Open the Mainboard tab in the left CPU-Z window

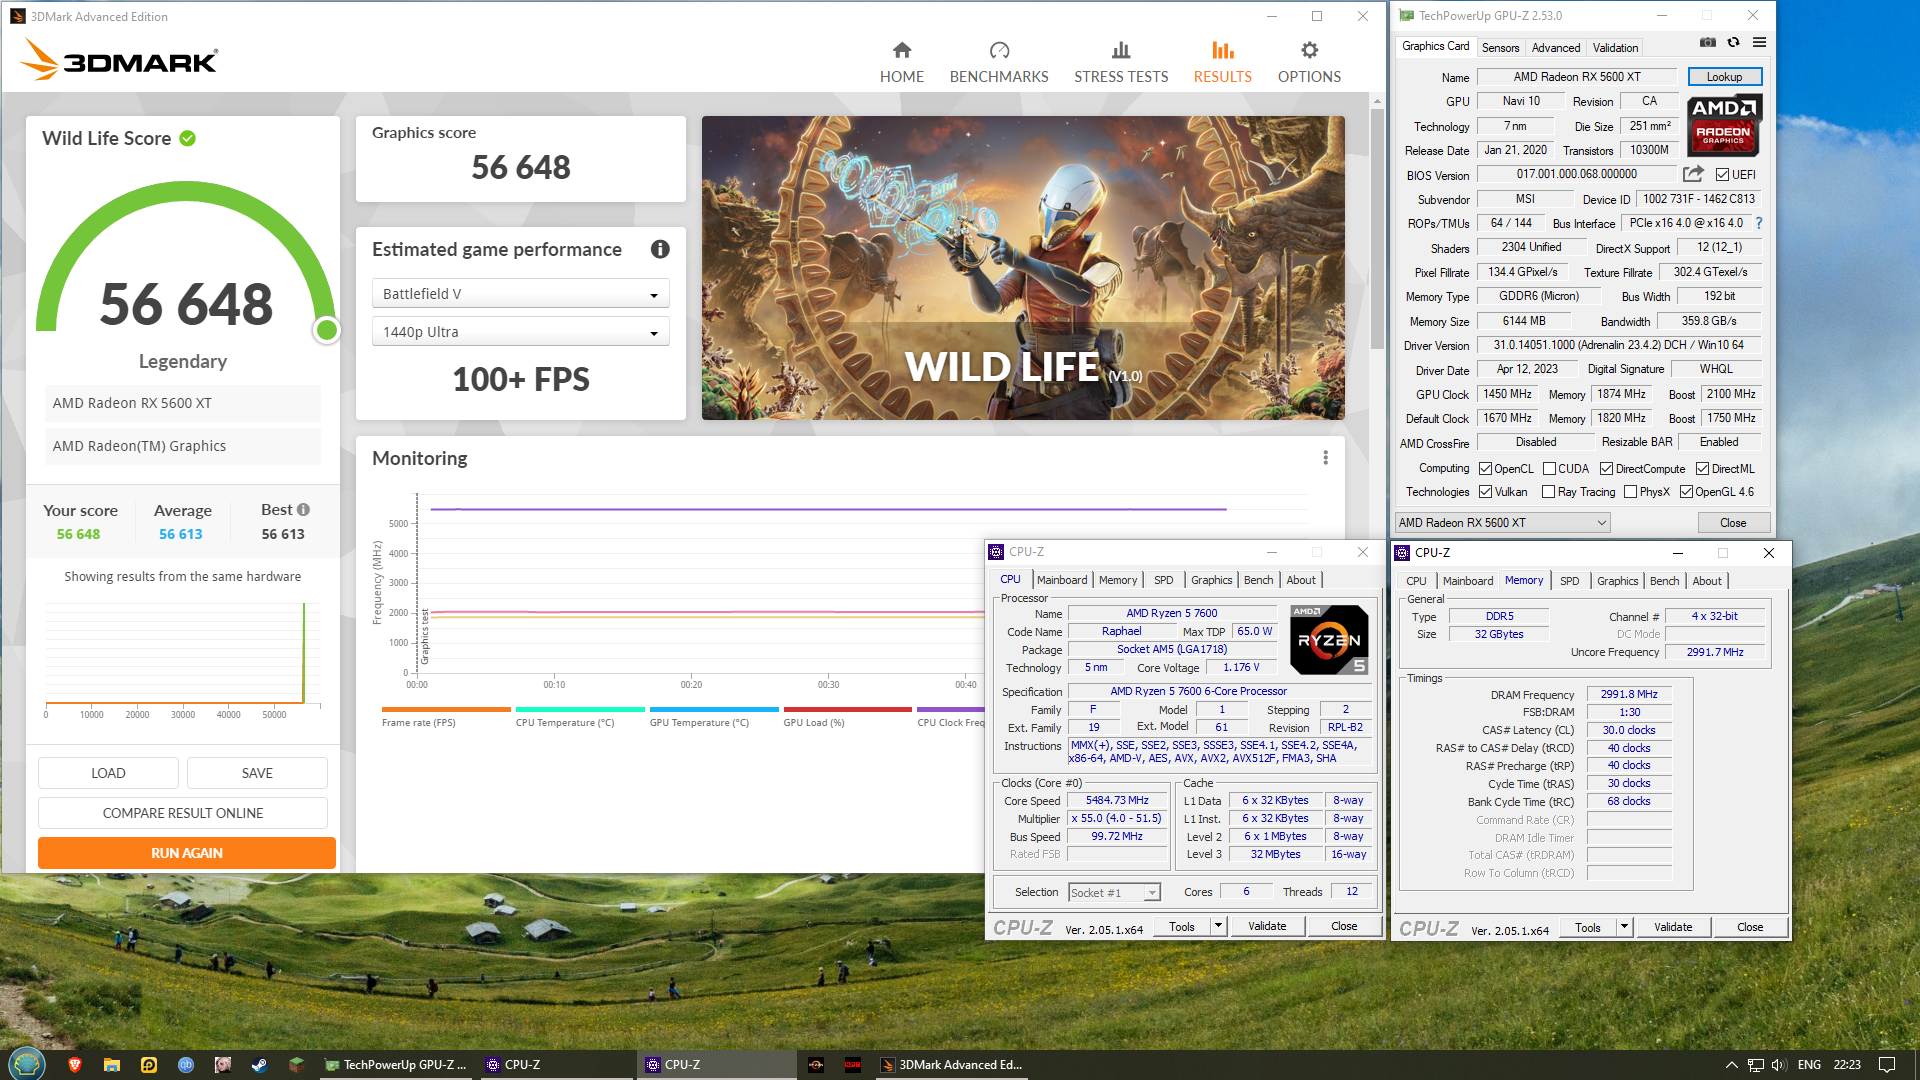1061,580
